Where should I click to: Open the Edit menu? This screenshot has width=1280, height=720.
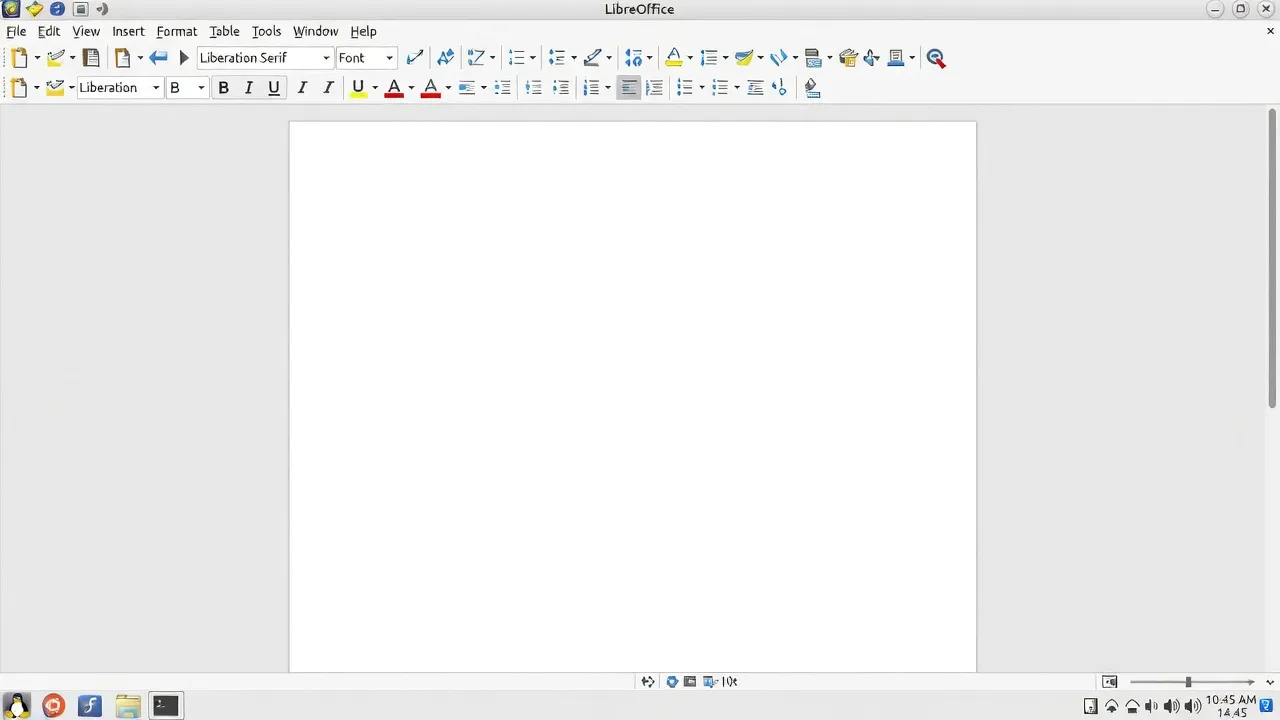tap(49, 31)
